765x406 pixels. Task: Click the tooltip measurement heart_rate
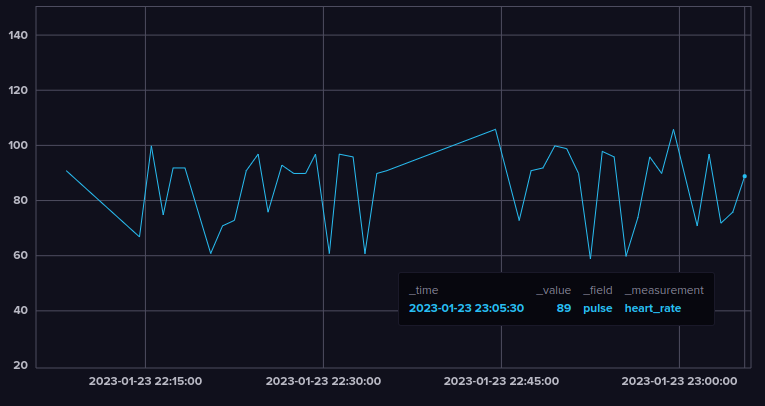pos(653,308)
